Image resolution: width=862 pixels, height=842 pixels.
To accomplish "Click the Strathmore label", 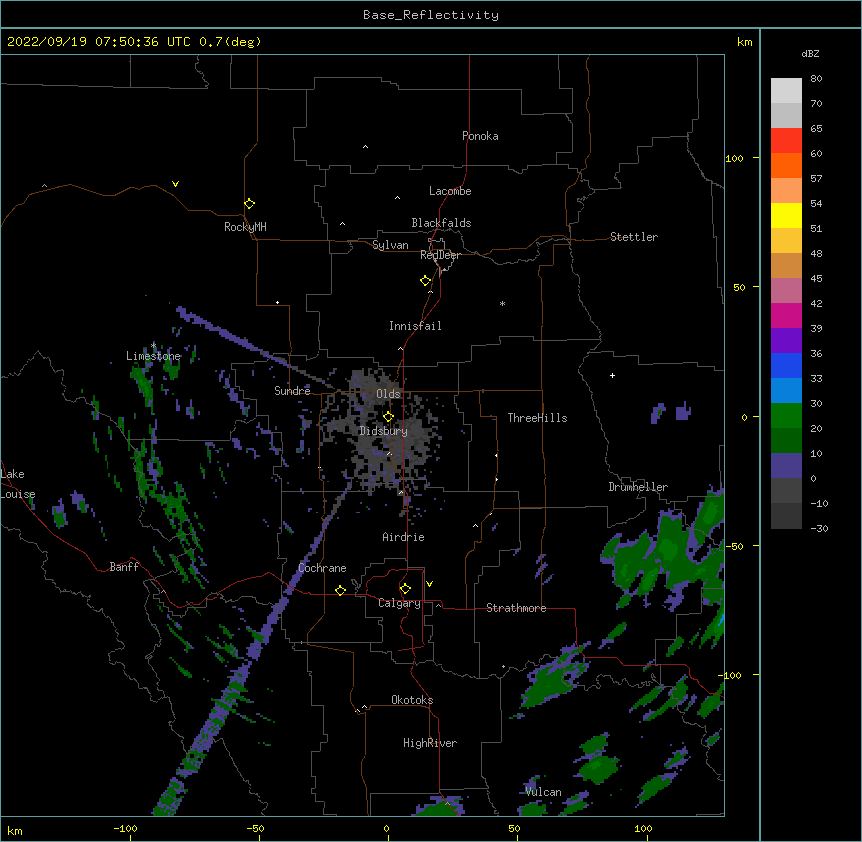I will pos(516,608).
